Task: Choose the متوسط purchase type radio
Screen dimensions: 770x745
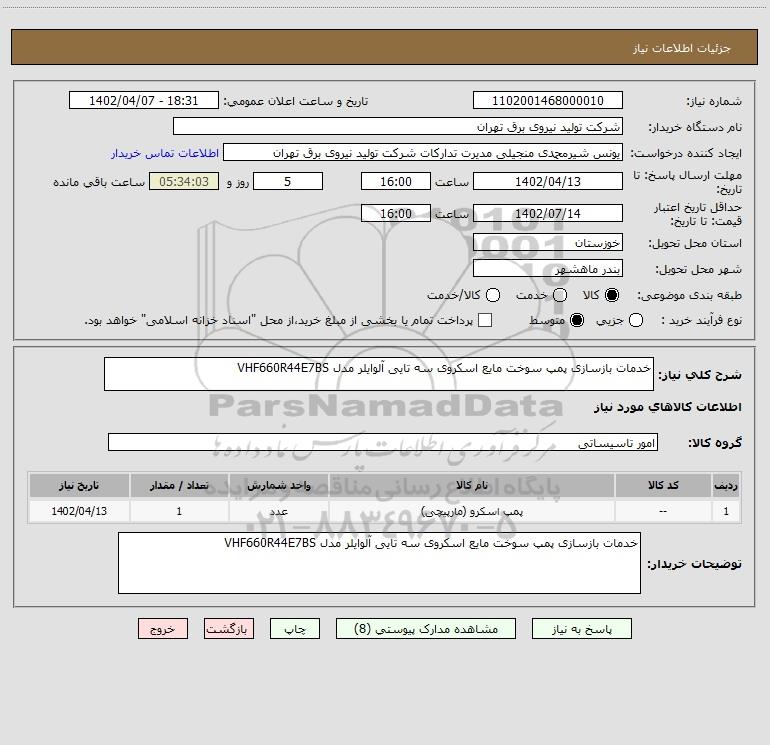Action: pyautogui.click(x=577, y=320)
